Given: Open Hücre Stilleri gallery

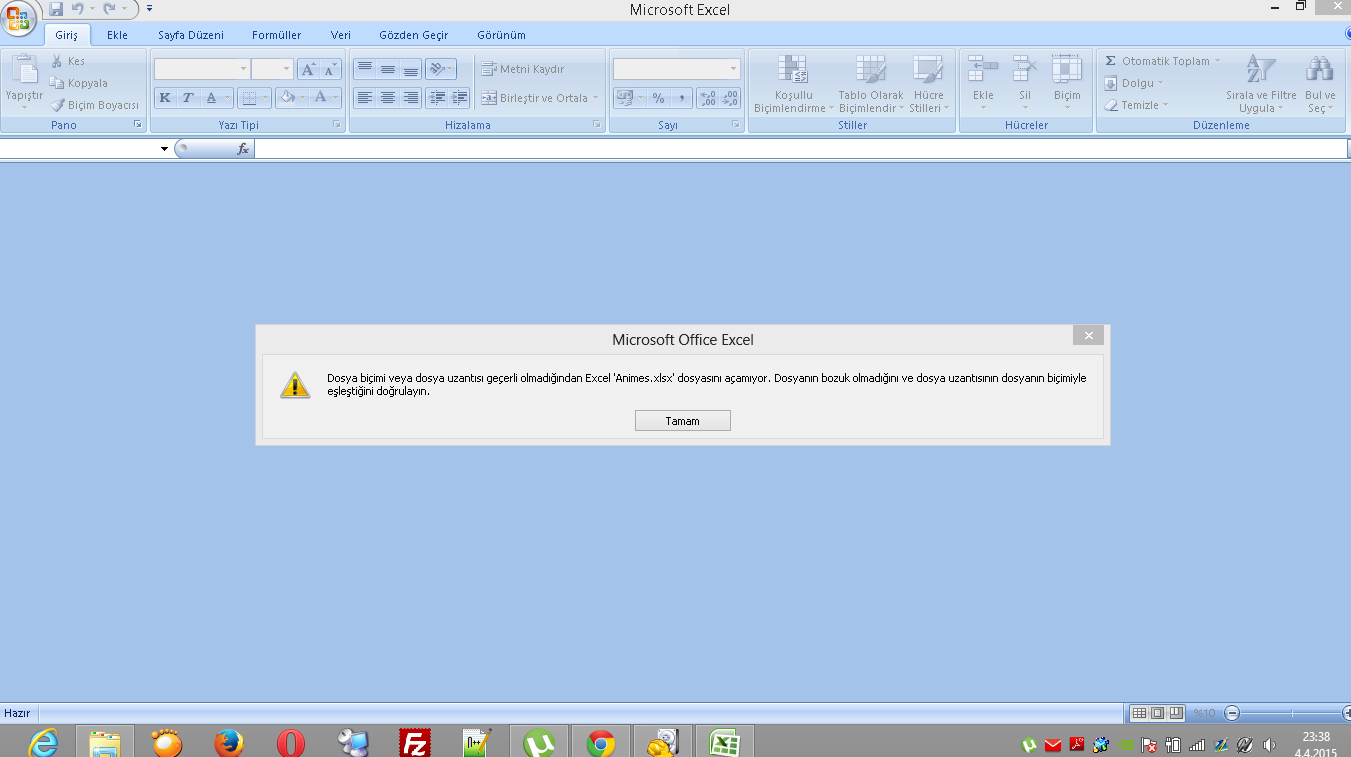Looking at the screenshot, I should (x=928, y=84).
